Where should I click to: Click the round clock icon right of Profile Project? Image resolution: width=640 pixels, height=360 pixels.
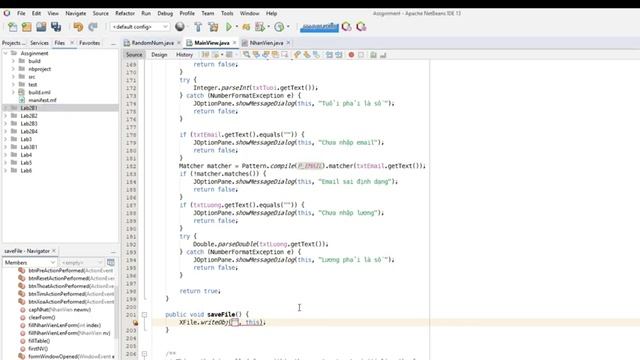click(279, 27)
